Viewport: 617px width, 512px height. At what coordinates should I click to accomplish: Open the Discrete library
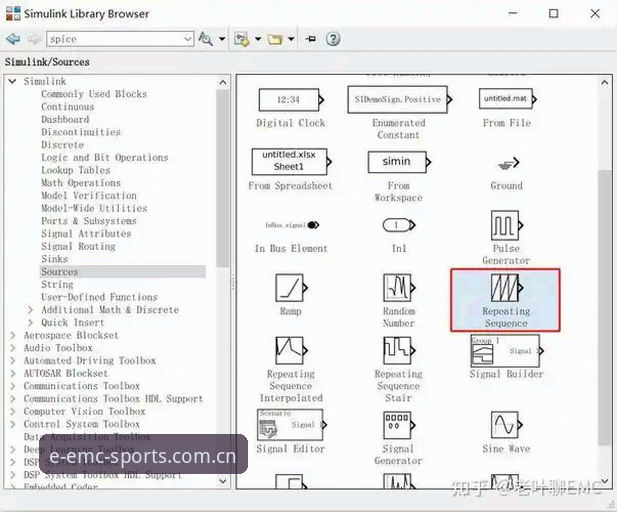(x=63, y=145)
